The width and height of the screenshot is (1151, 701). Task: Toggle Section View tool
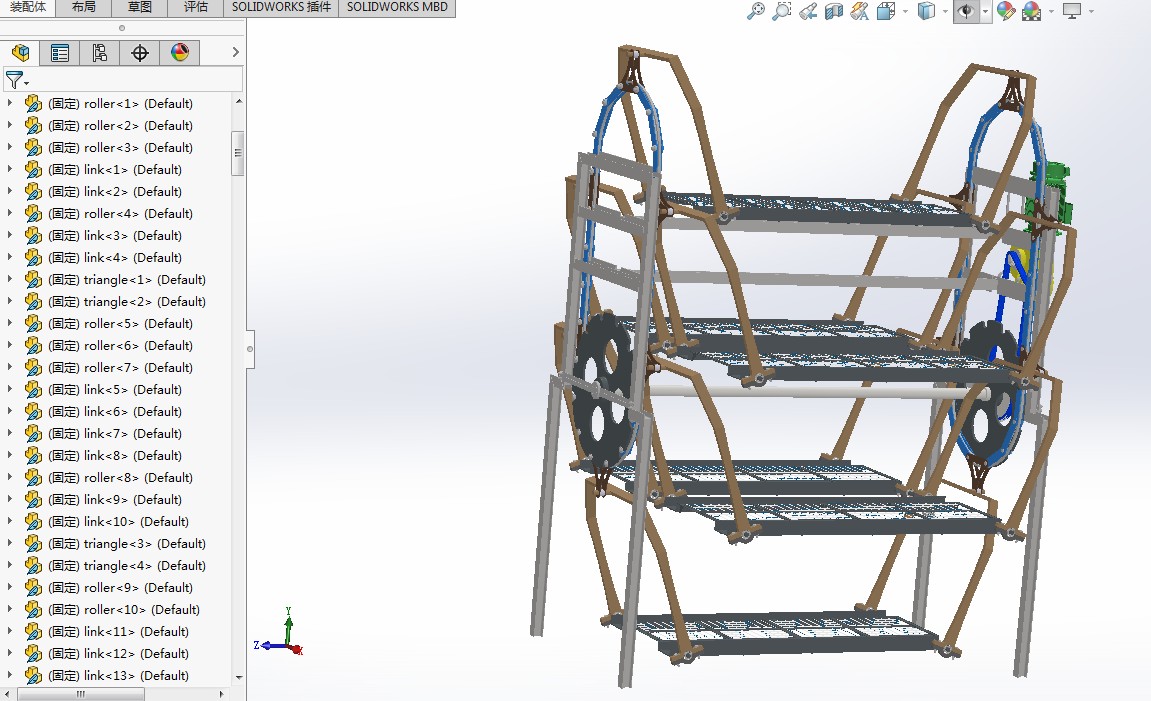coord(834,11)
